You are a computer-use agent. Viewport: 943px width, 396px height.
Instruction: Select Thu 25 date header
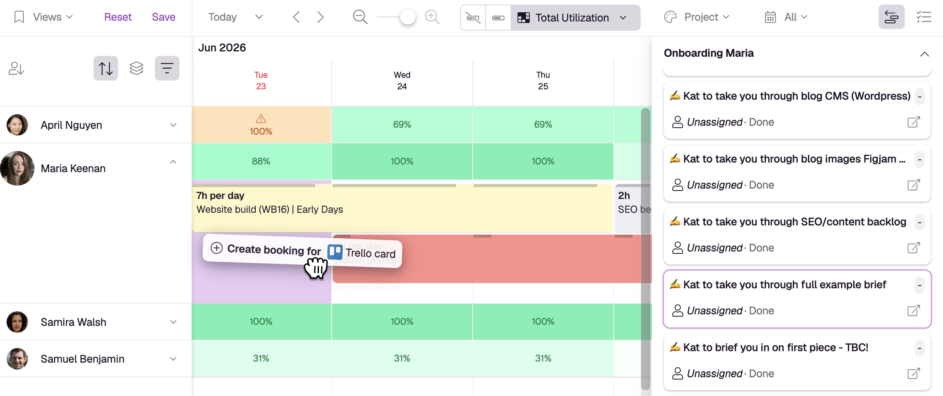click(x=542, y=81)
